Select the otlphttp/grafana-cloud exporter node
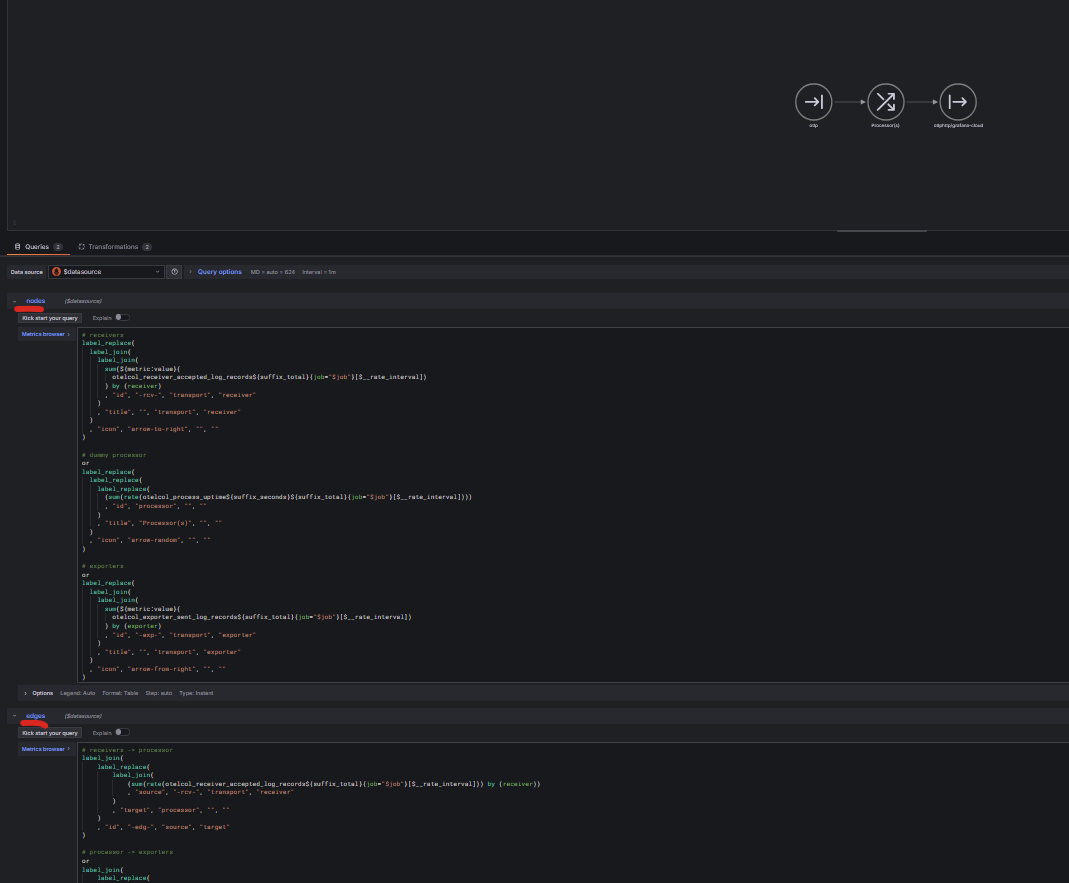This screenshot has height=883, width=1069. coord(957,101)
